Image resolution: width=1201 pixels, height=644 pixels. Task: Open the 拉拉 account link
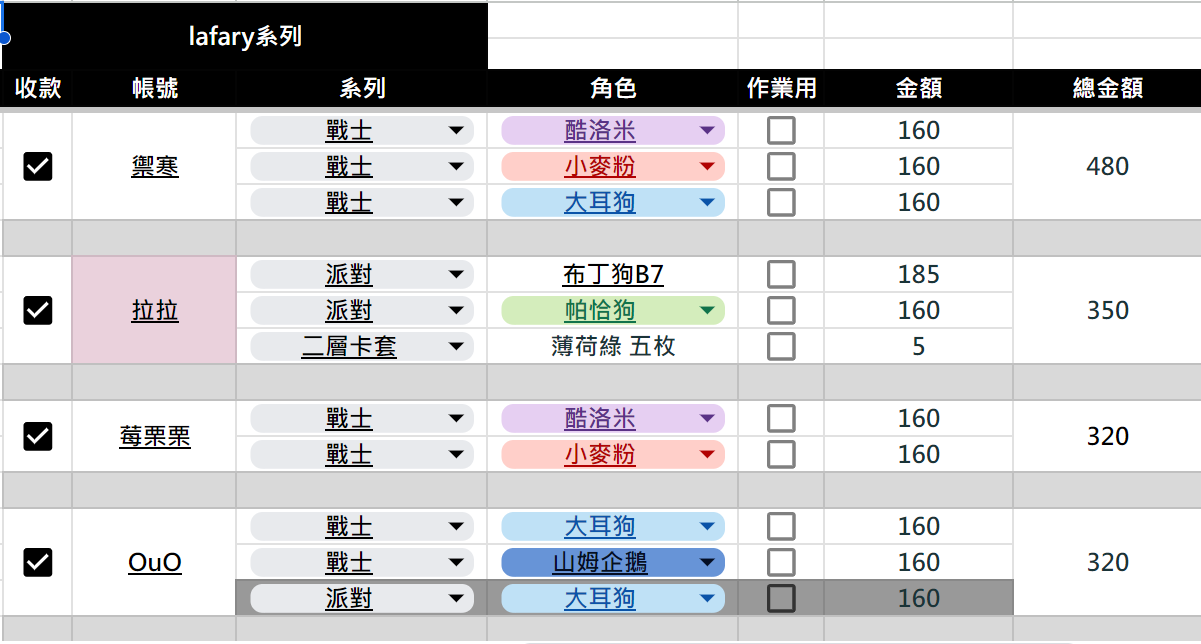155,310
